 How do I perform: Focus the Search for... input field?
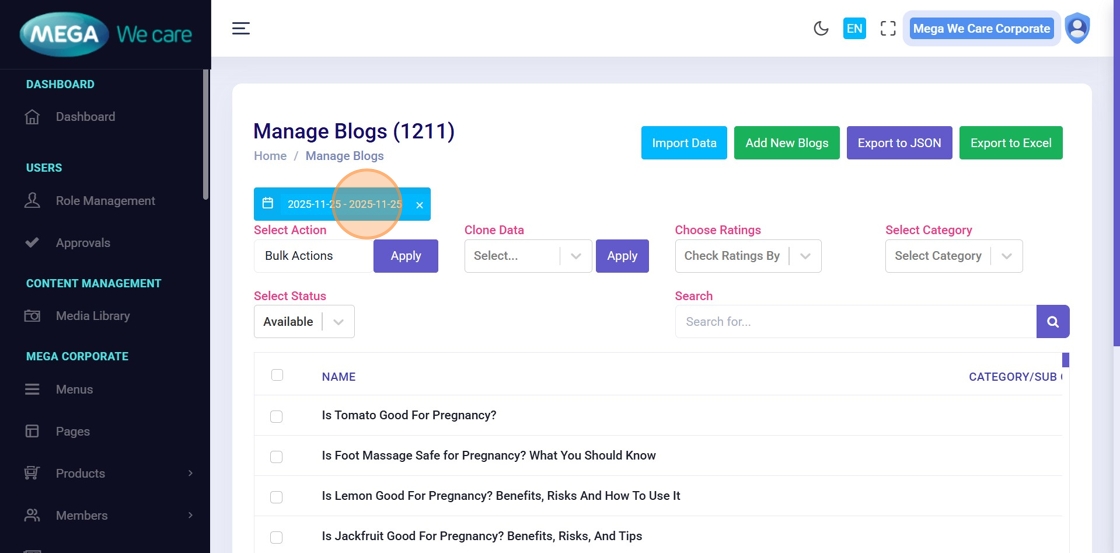(855, 322)
